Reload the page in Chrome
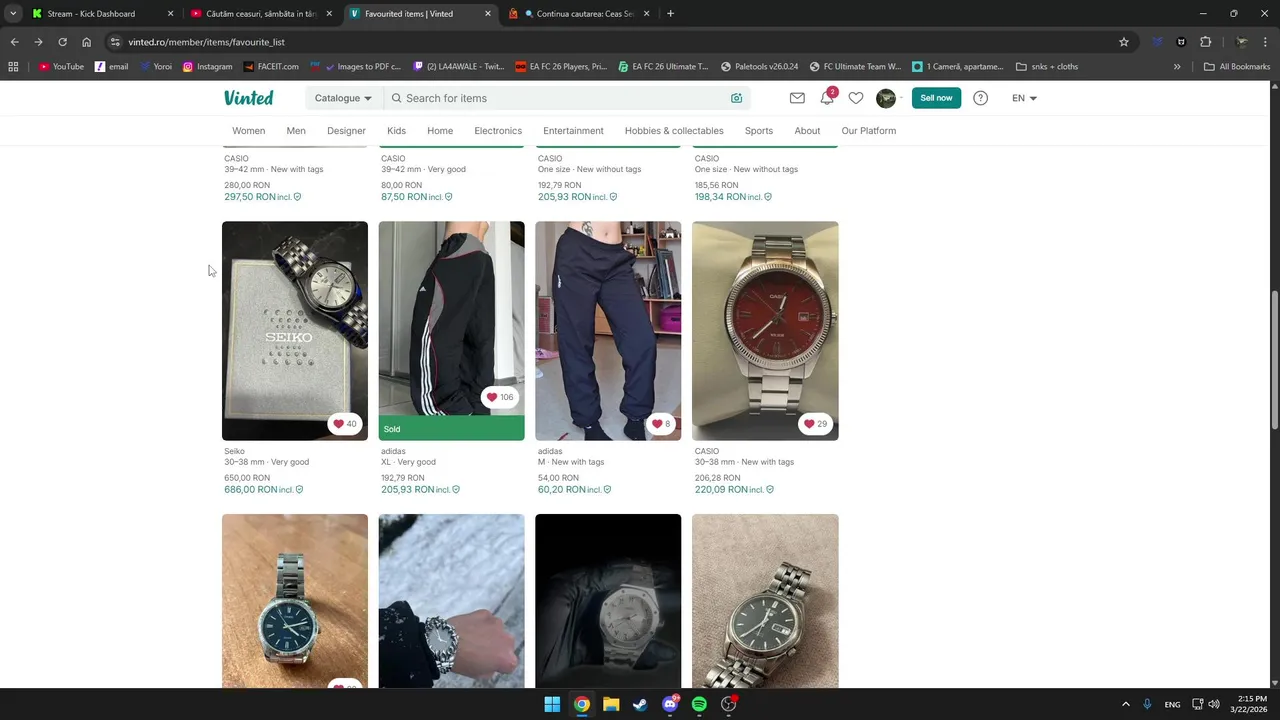The width and height of the screenshot is (1280, 720). coord(62,42)
